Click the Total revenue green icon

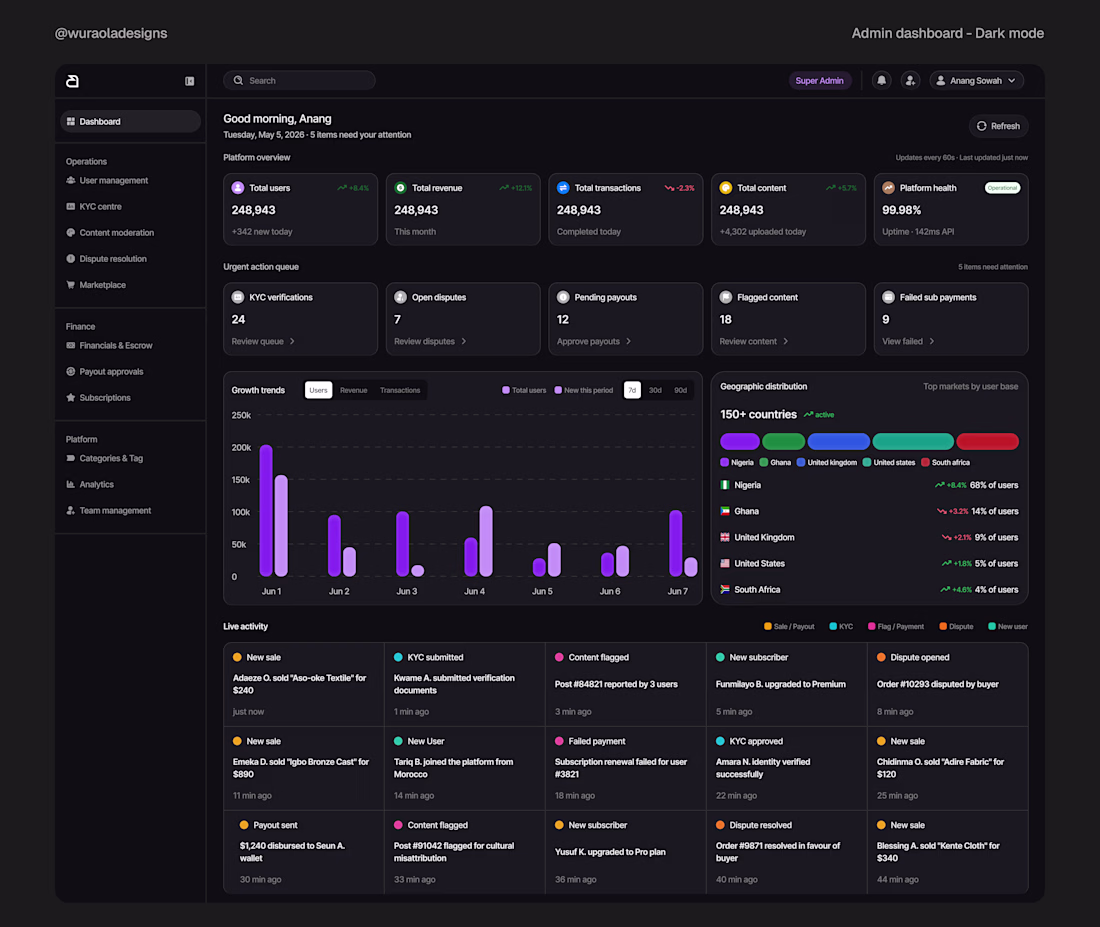(401, 188)
